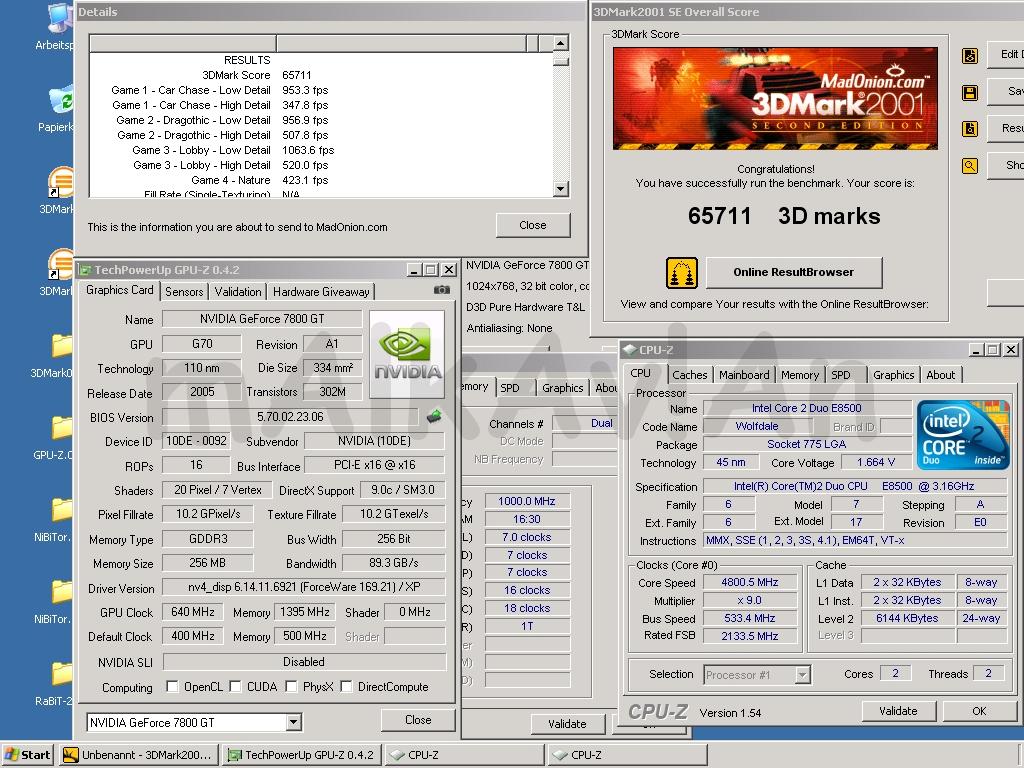Toggle the DirectCompute checkbox
The height and width of the screenshot is (768, 1024).
(346, 686)
